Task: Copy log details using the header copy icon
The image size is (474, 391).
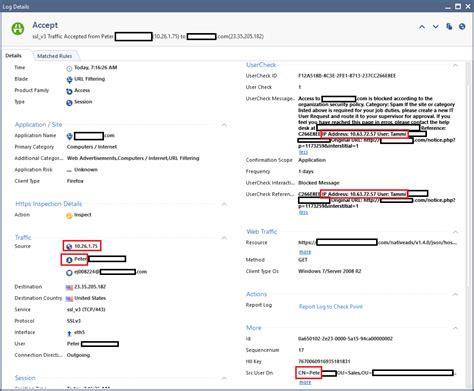Action: [449, 26]
